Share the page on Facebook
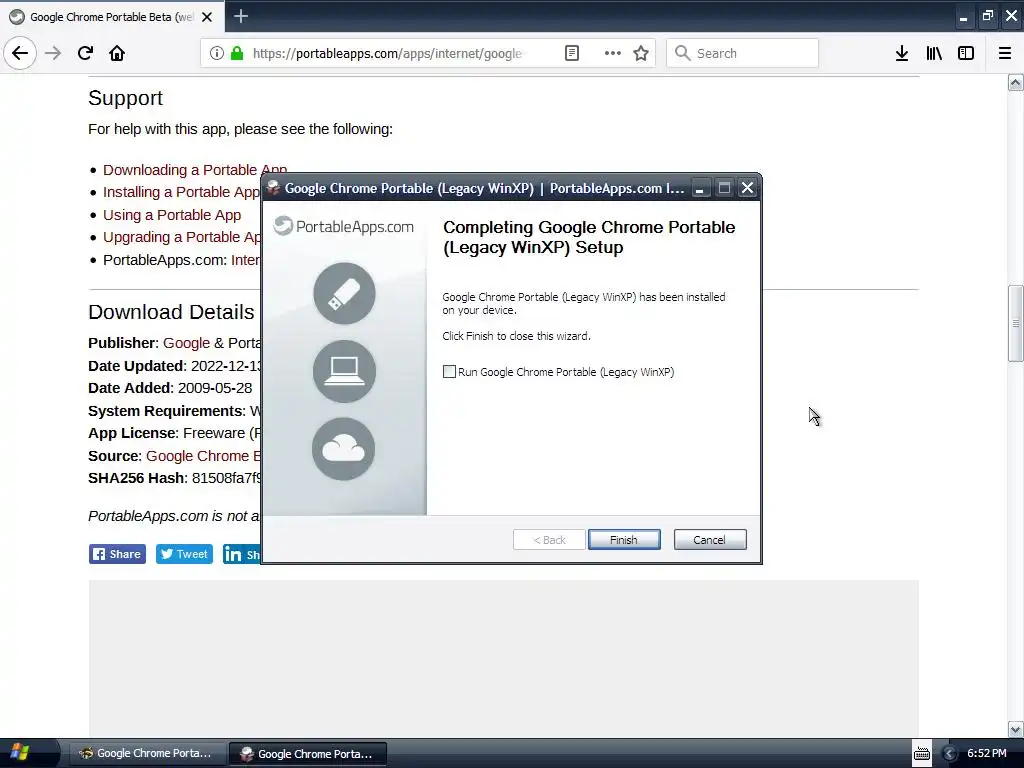The width and height of the screenshot is (1024, 768). [x=118, y=554]
